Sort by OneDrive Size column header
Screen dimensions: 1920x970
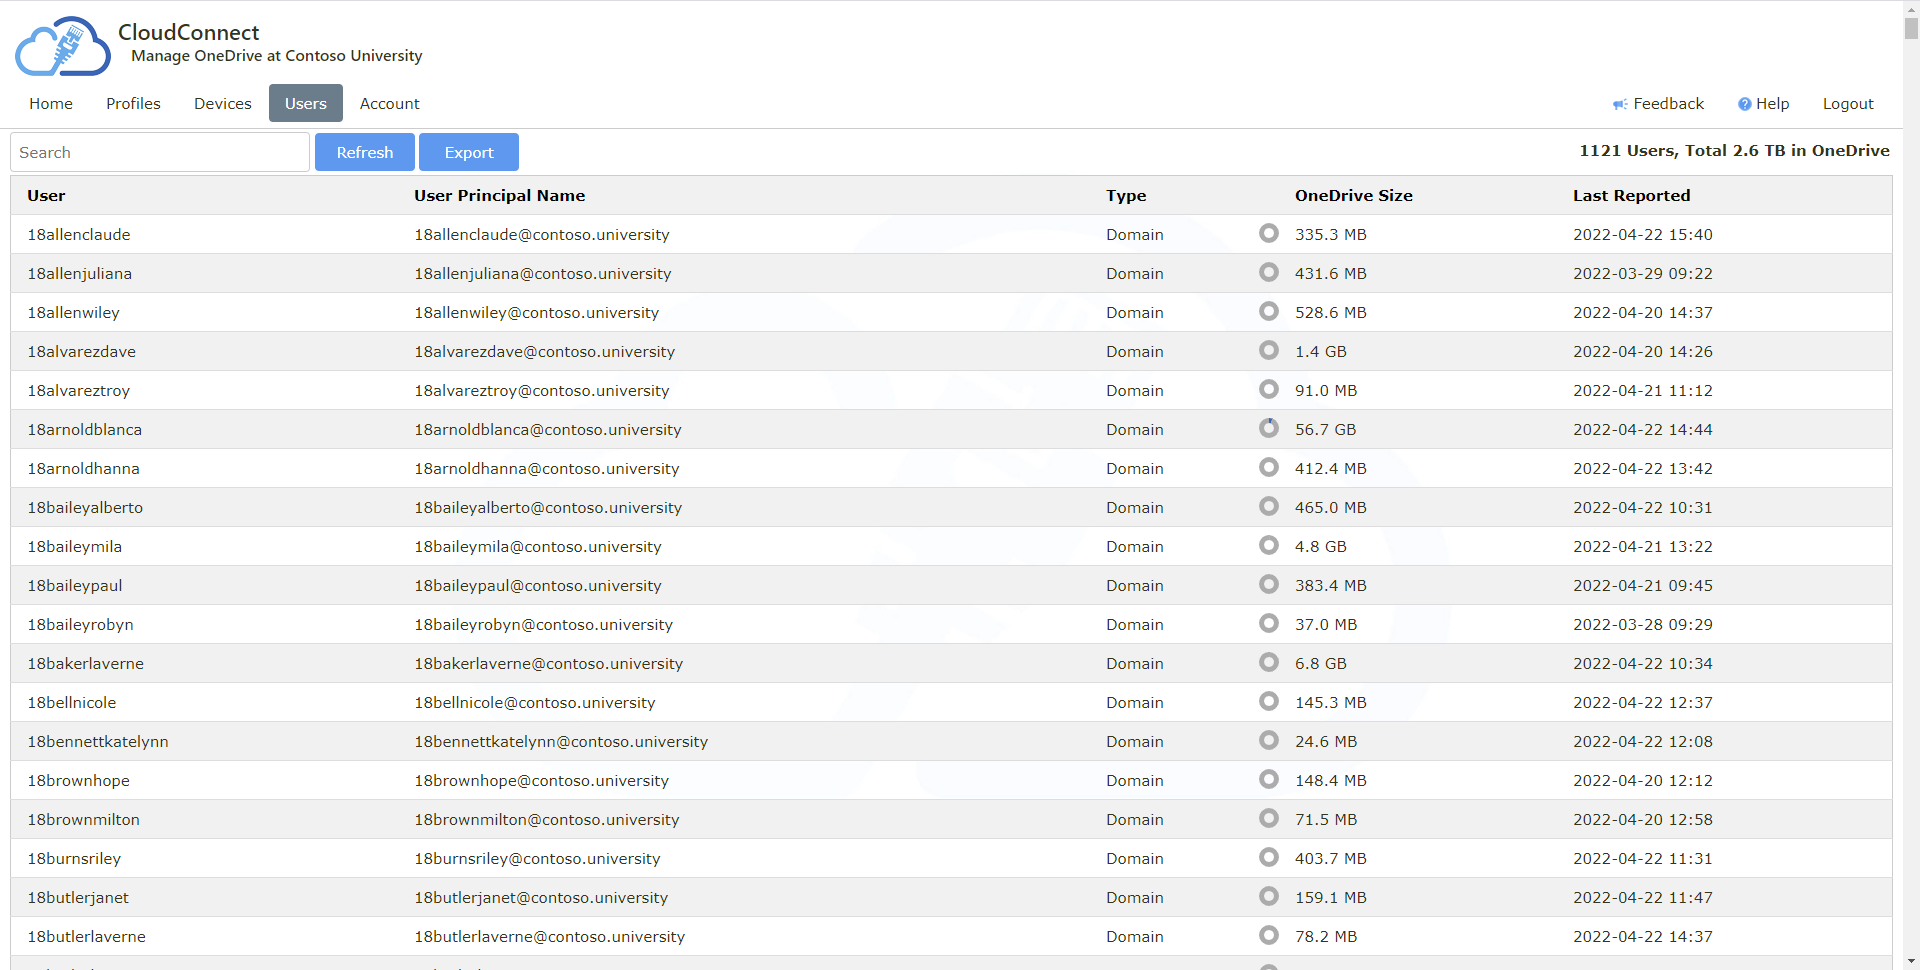pyautogui.click(x=1353, y=196)
